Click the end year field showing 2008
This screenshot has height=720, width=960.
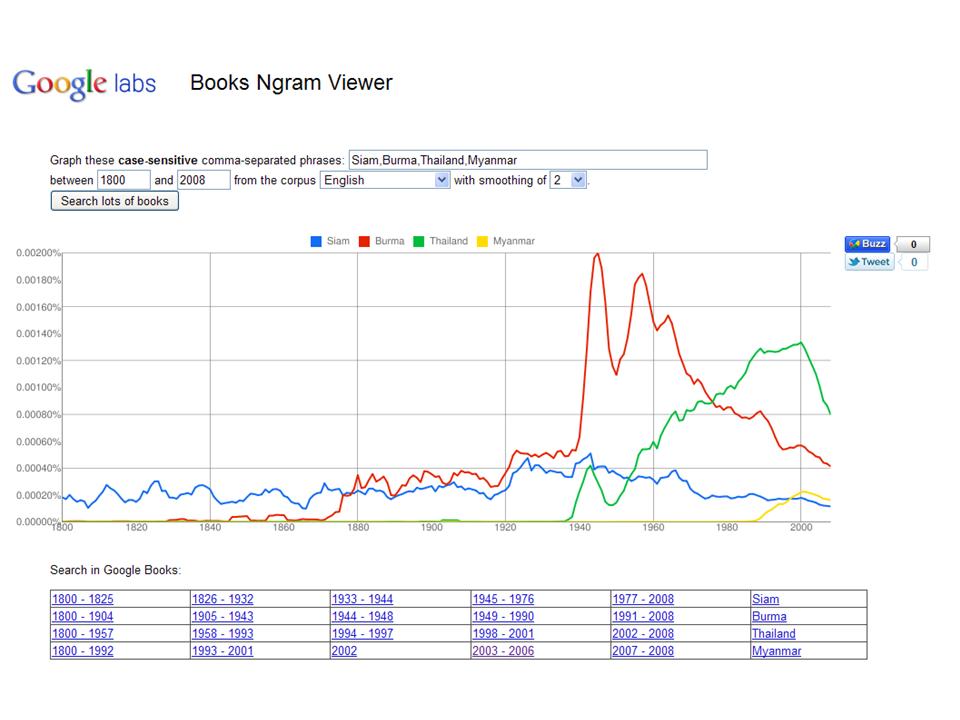click(203, 180)
